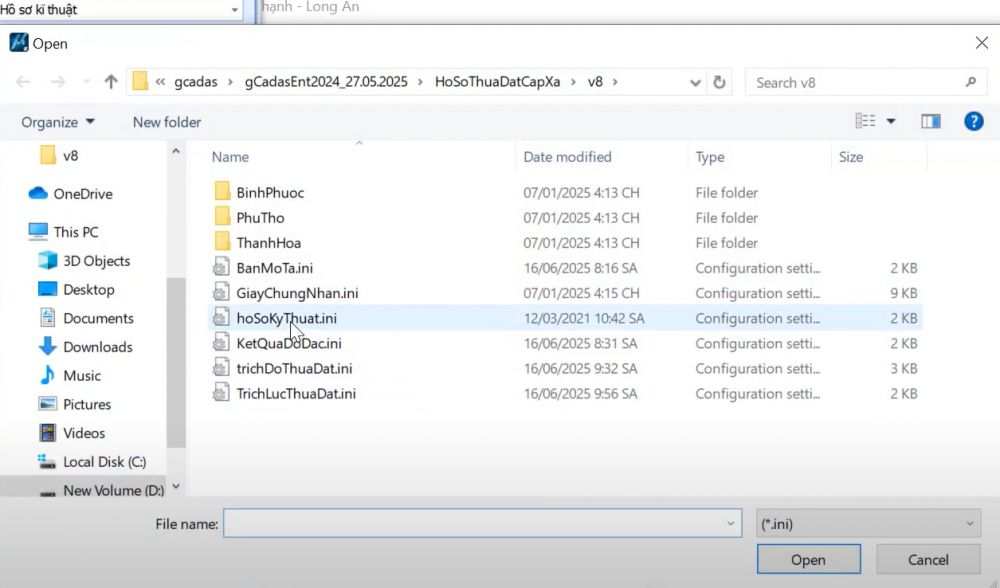Click the search magnifier icon
This screenshot has height=588, width=1000.
[x=970, y=82]
